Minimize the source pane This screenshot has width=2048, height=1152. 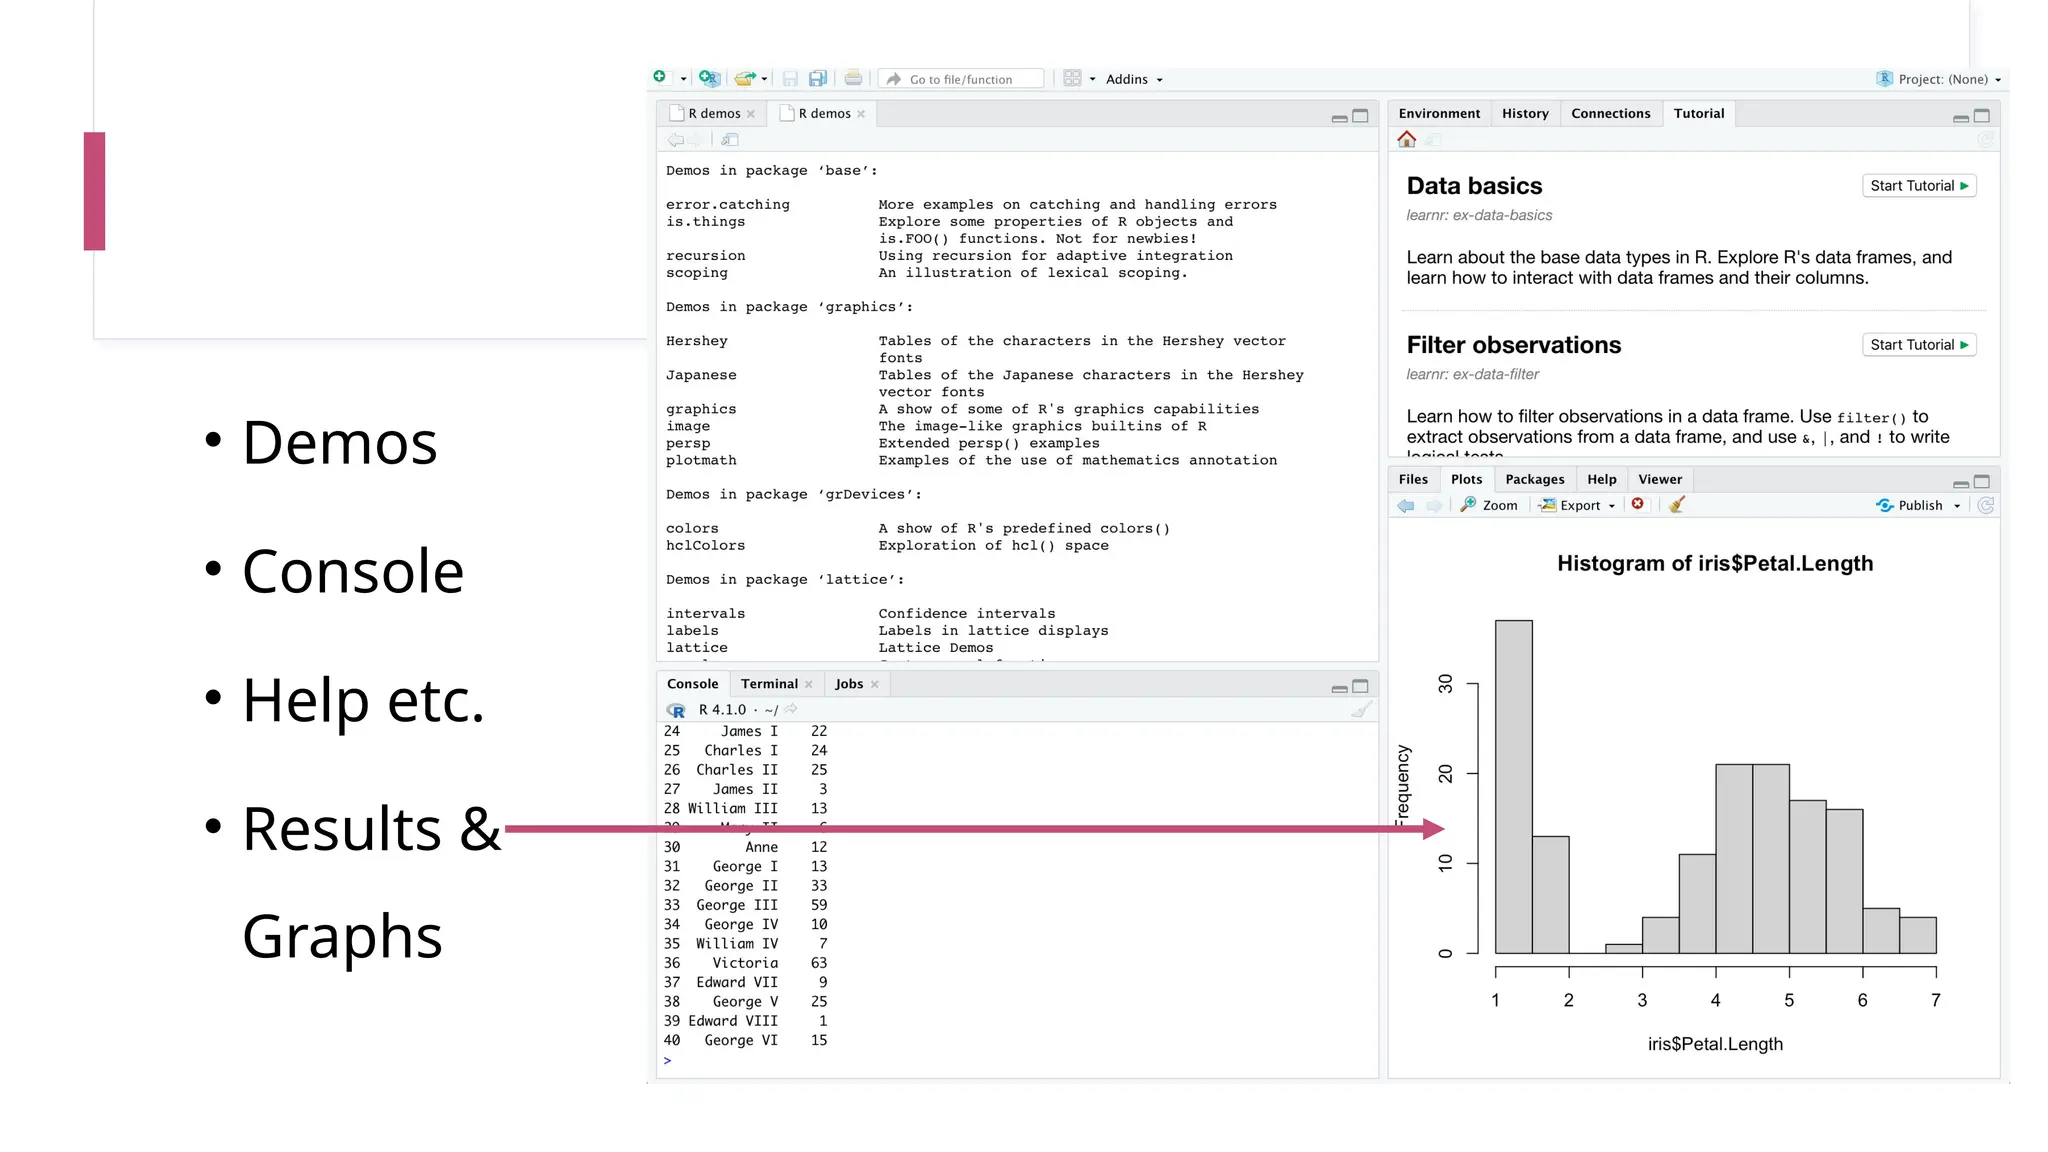point(1339,119)
